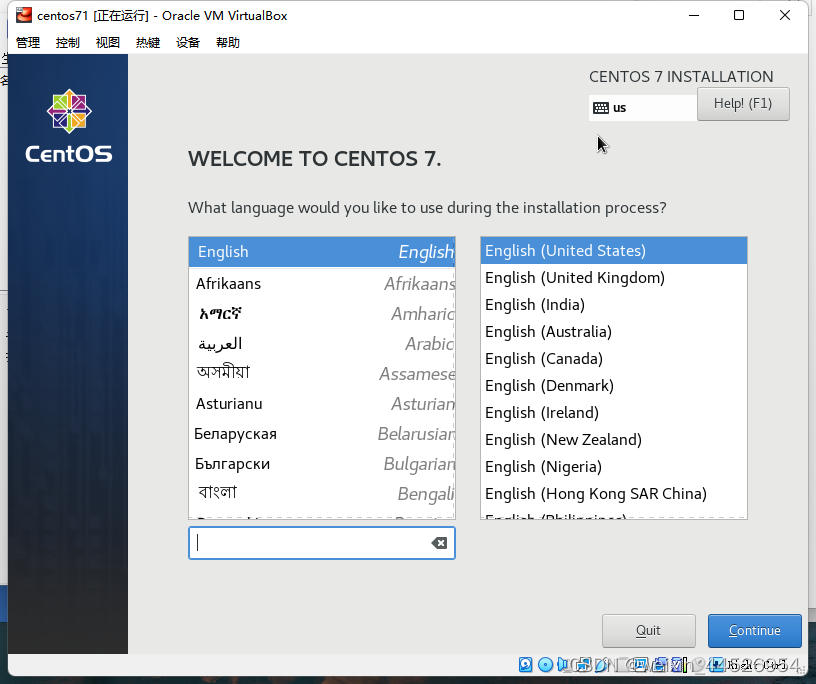Open the 视图 (View) menu
816x684 pixels.
pos(107,42)
